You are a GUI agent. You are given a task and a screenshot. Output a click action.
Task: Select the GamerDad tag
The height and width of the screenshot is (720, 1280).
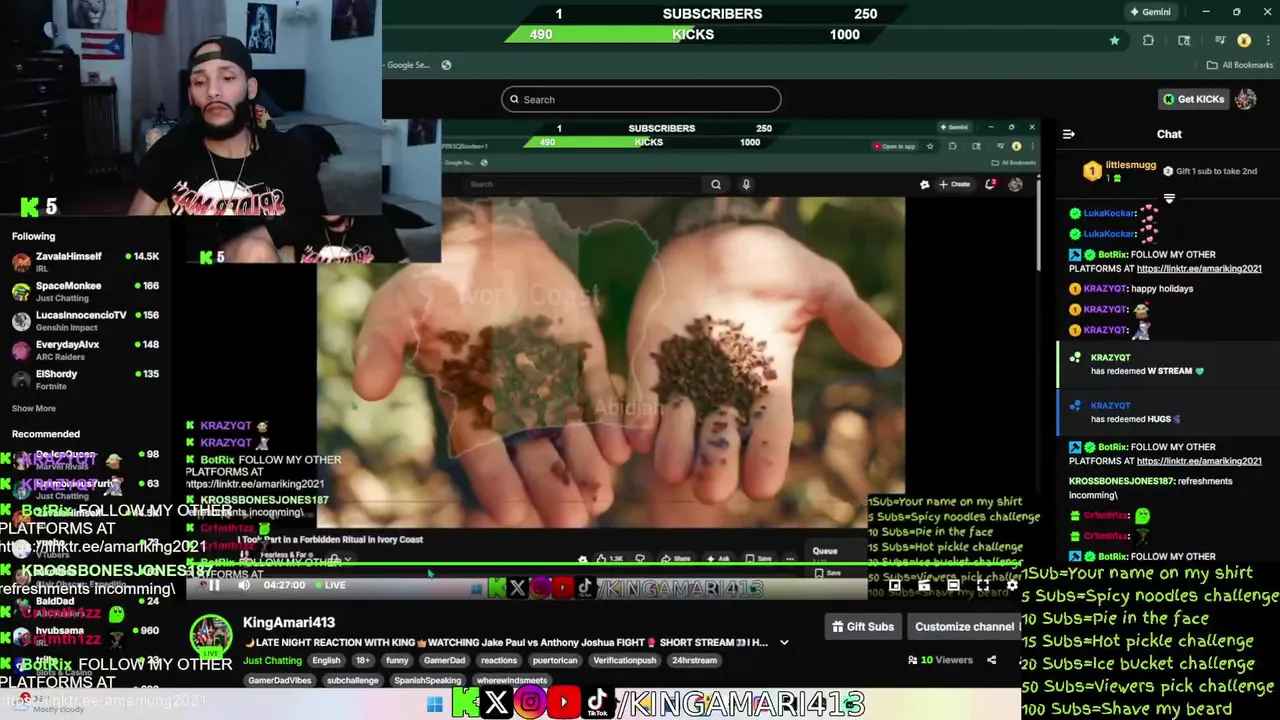444,661
